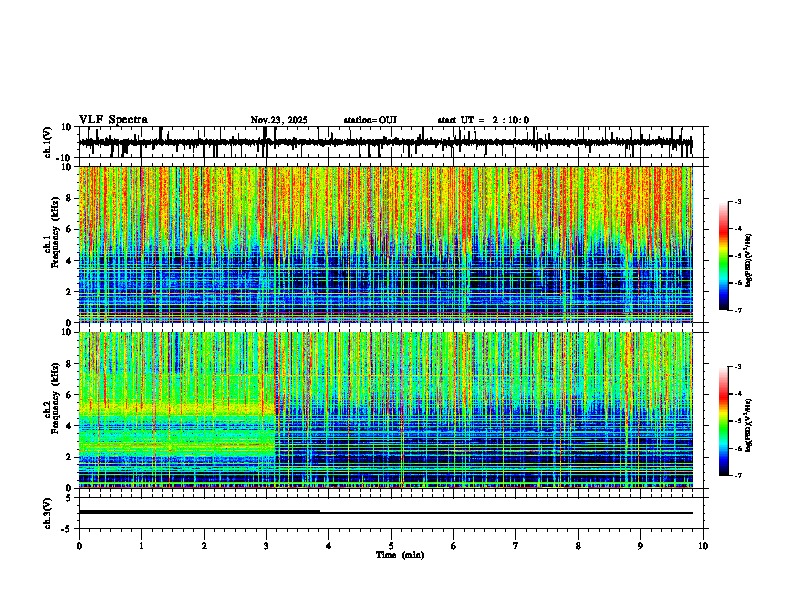Click the ch.1 colorbar log(PSD) label
Screen dimensions: 792x612
pos(749,261)
